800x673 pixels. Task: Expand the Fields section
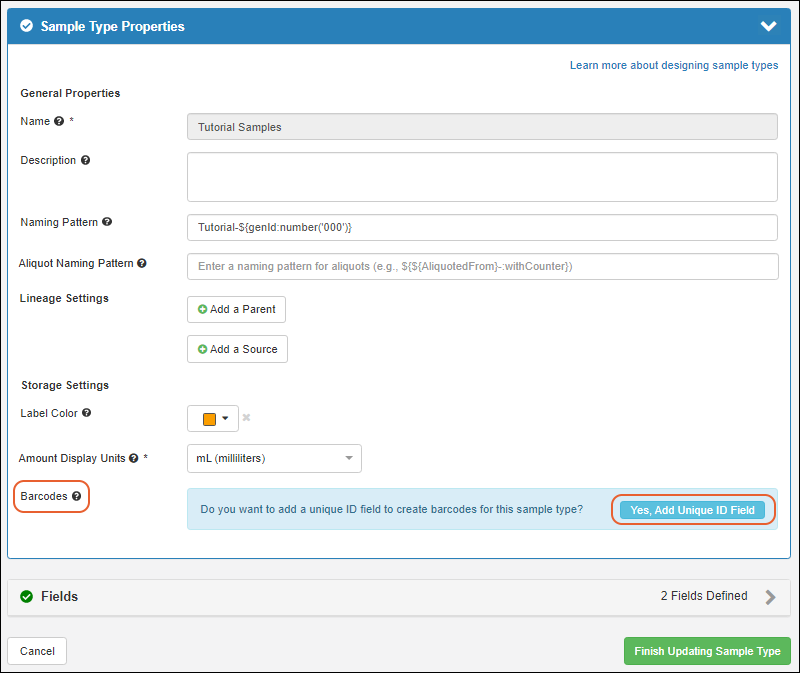tap(770, 597)
